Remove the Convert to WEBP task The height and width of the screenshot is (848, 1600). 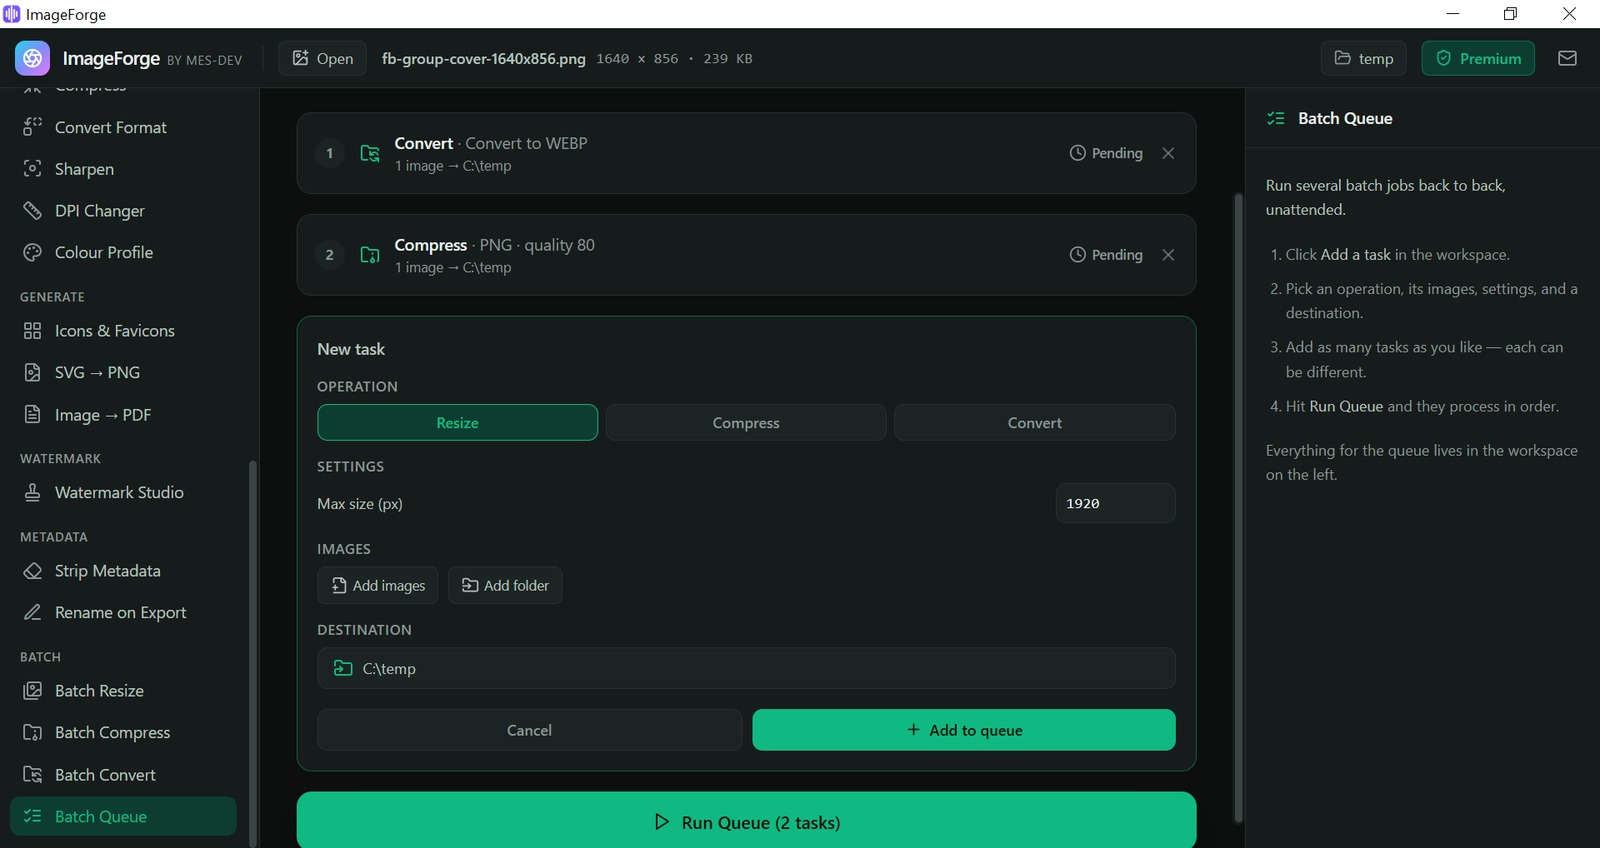pos(1168,153)
